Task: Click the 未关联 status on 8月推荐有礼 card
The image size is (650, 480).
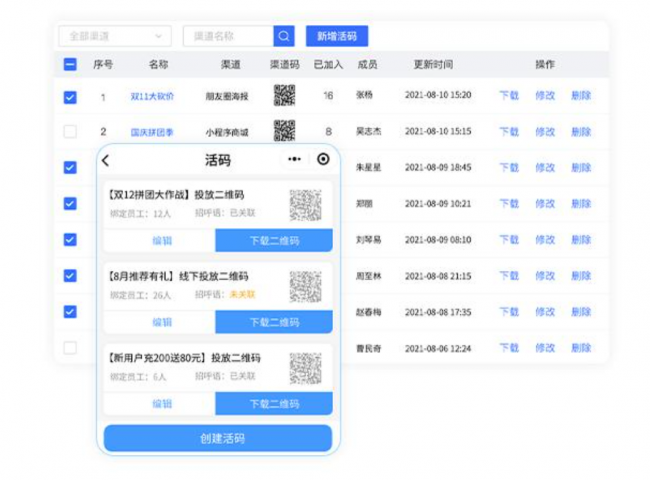Action: (x=243, y=295)
